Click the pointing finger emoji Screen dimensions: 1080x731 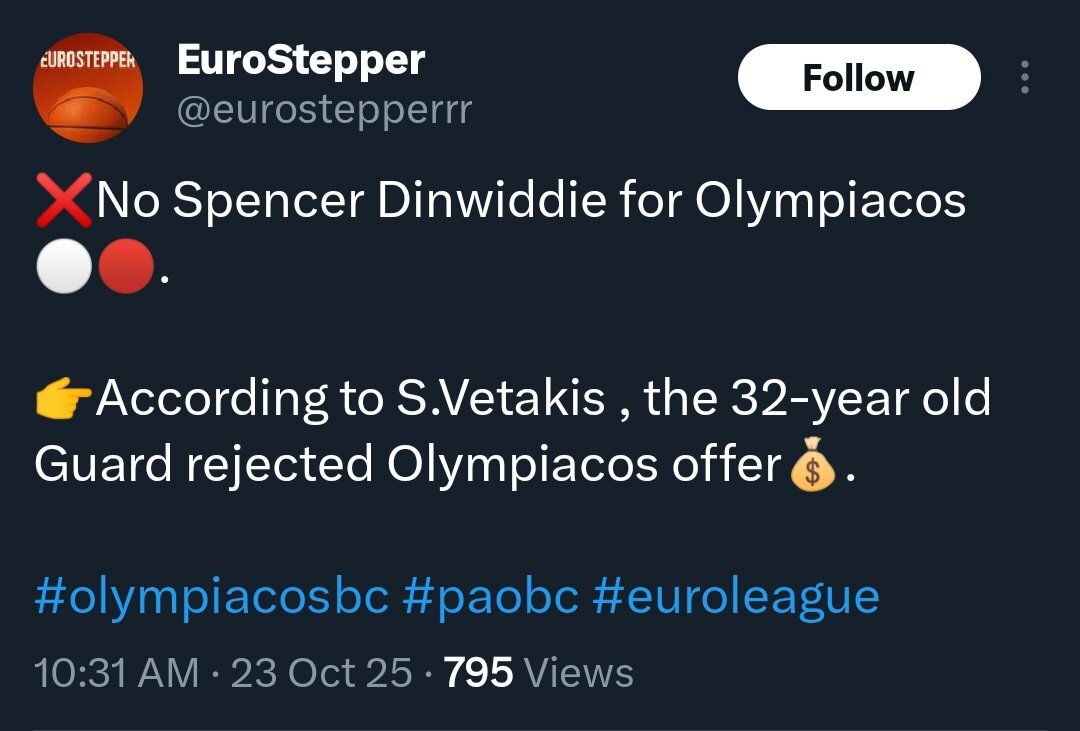[65, 400]
